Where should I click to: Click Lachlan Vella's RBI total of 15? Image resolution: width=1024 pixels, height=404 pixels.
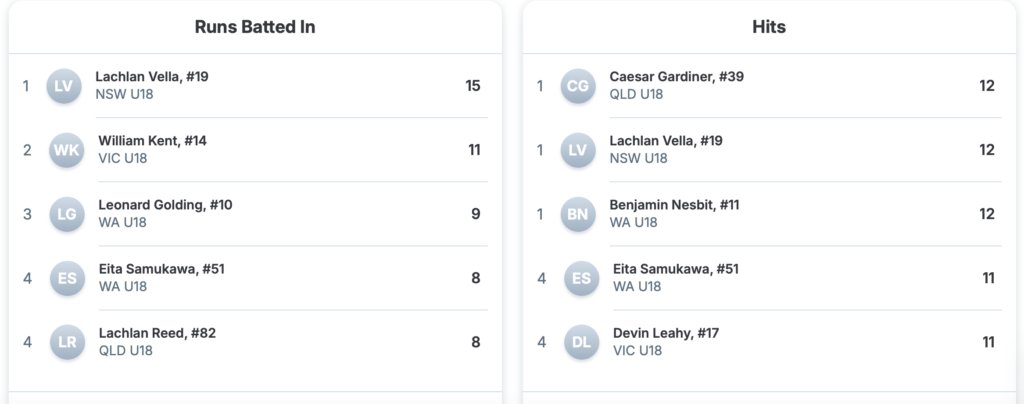(473, 86)
